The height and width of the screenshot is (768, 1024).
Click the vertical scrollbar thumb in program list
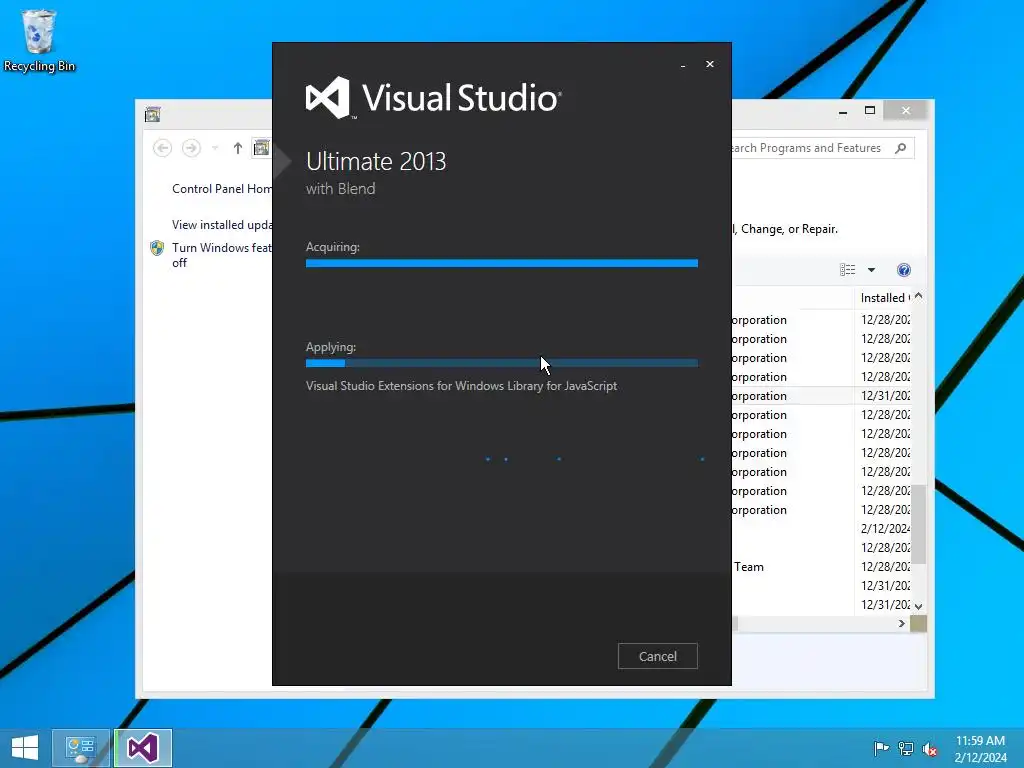[919, 524]
